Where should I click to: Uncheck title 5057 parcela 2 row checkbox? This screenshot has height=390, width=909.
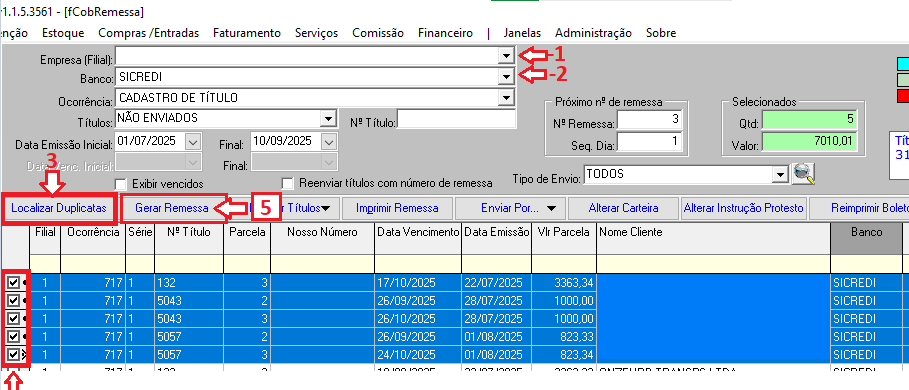click(13, 337)
